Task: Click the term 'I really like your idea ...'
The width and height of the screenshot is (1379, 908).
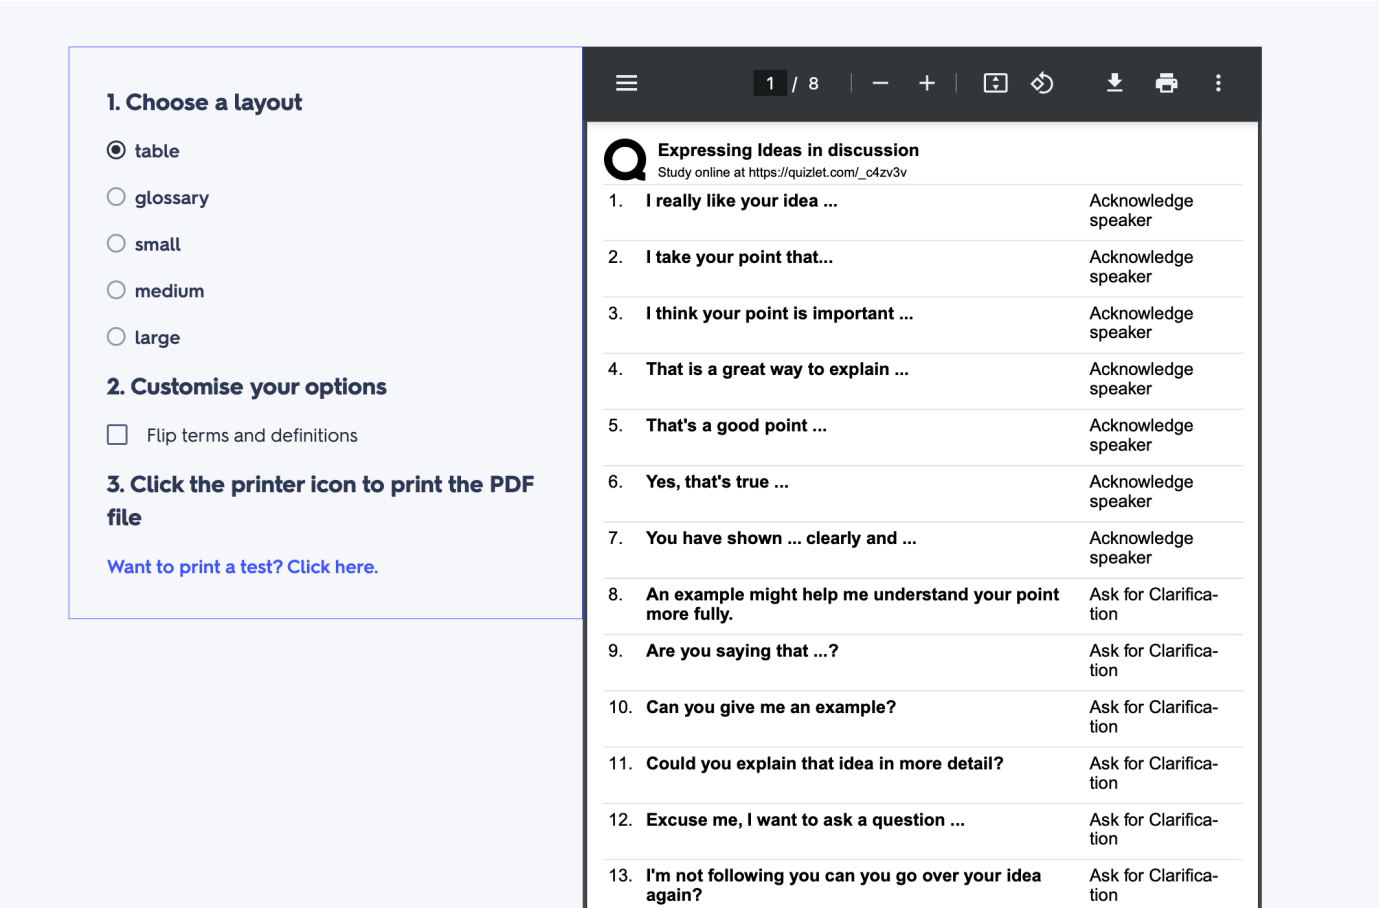Action: [742, 201]
